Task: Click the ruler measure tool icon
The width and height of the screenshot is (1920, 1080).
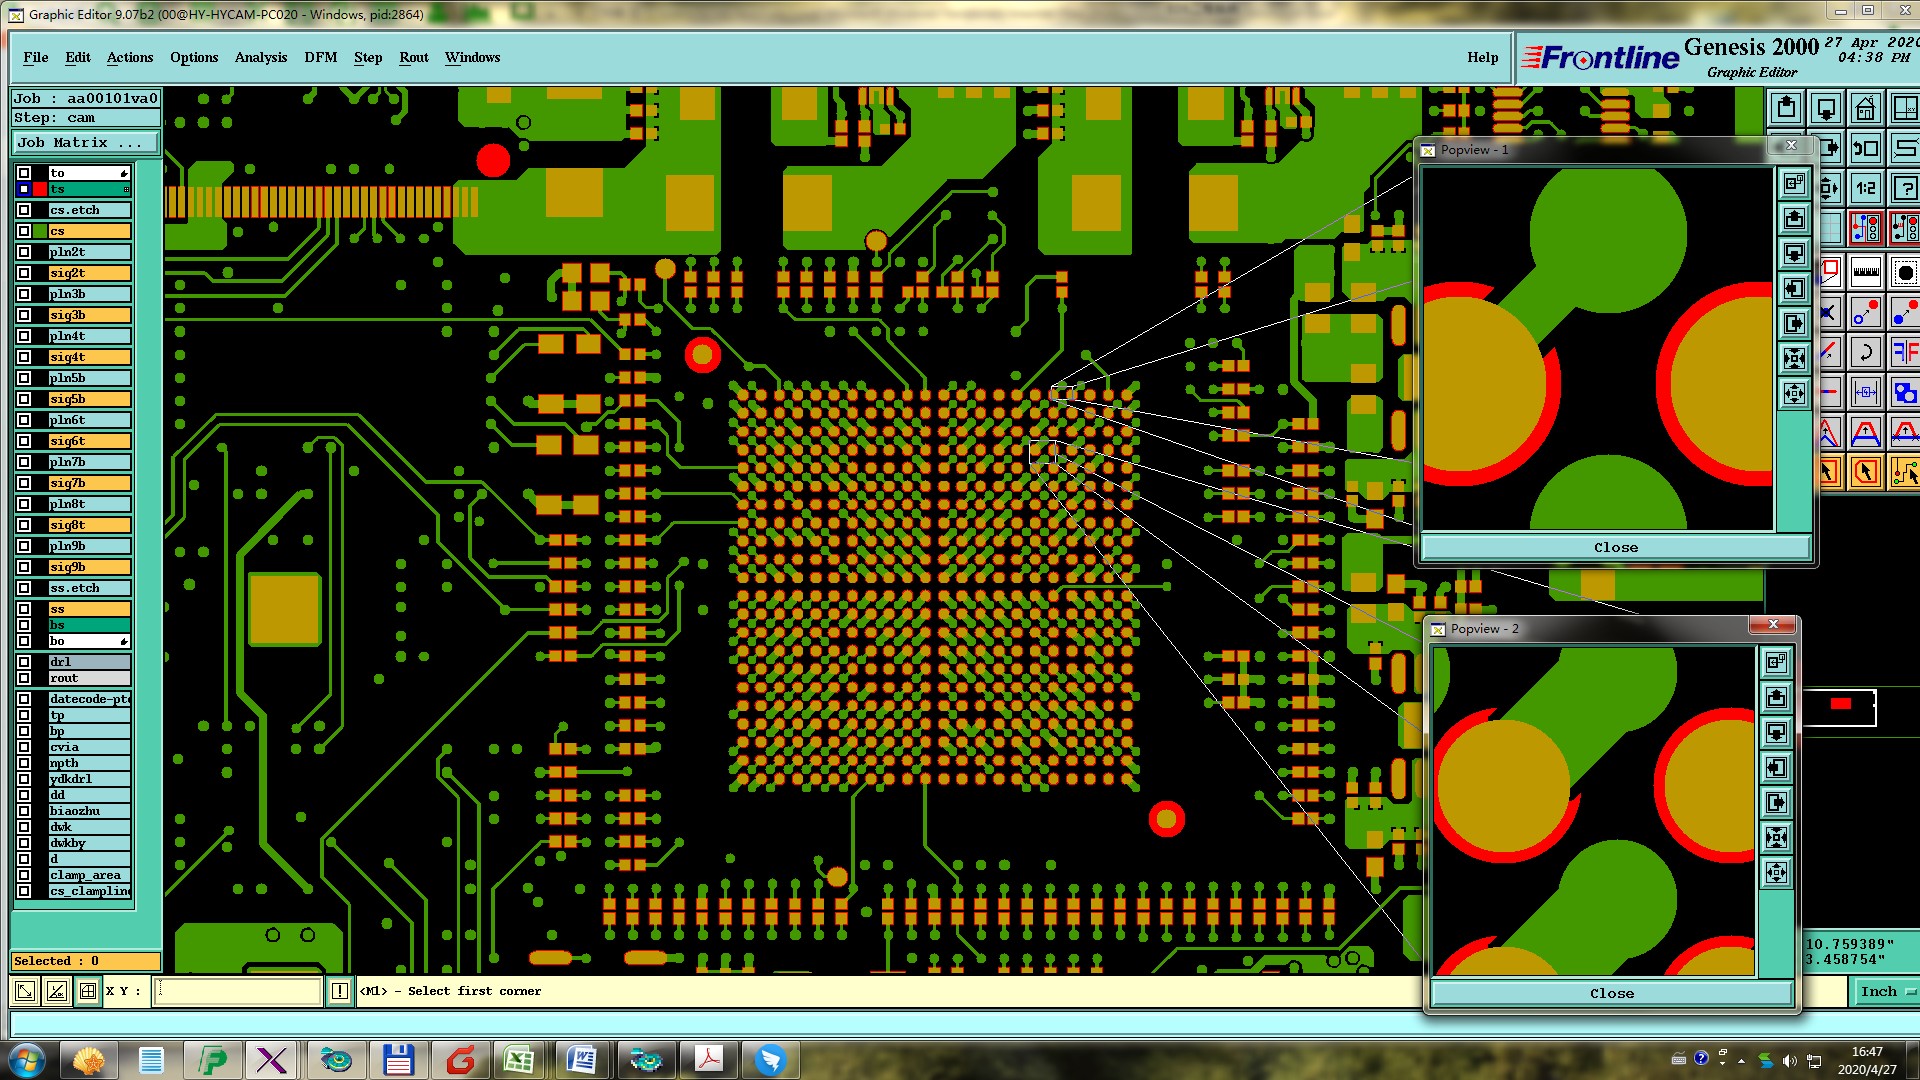Action: (1865, 271)
